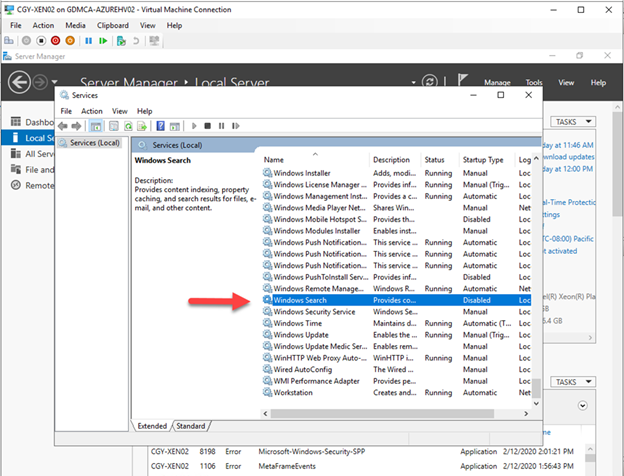Screen dimensions: 624x476
Task: Select the Windows Installer service row
Action: coord(396,173)
